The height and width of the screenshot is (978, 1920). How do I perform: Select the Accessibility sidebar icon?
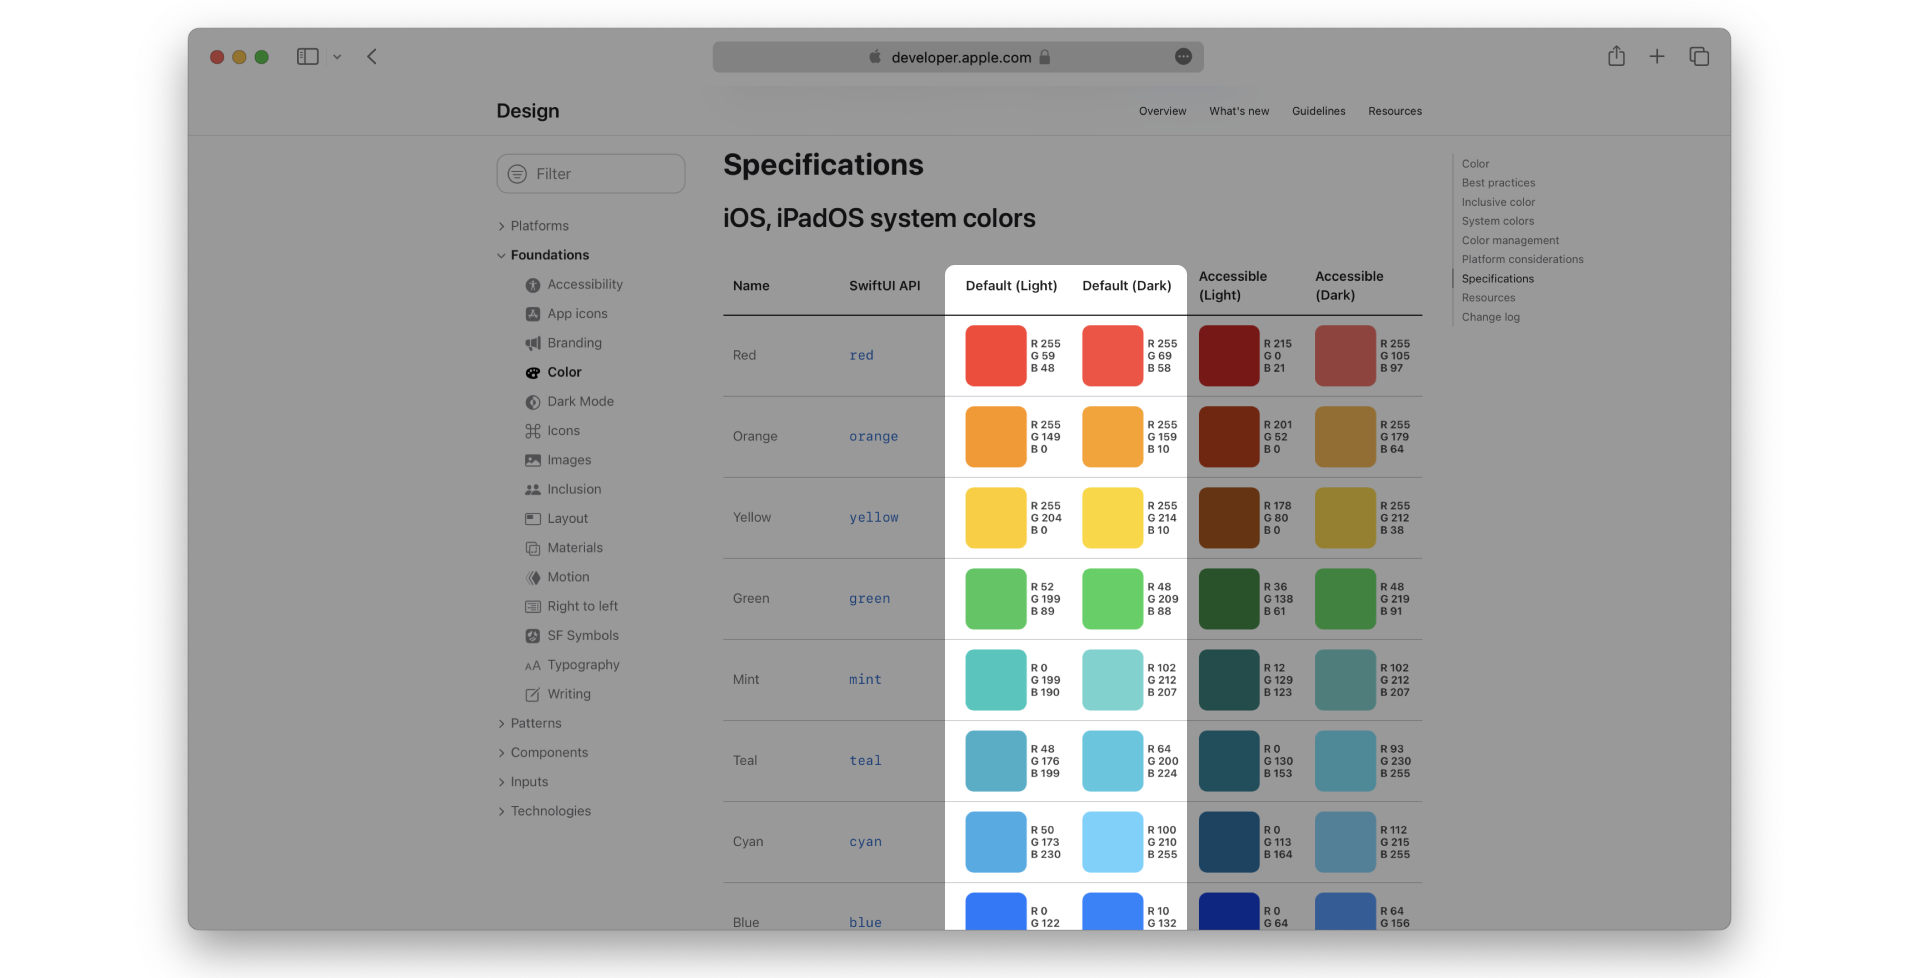click(x=533, y=284)
